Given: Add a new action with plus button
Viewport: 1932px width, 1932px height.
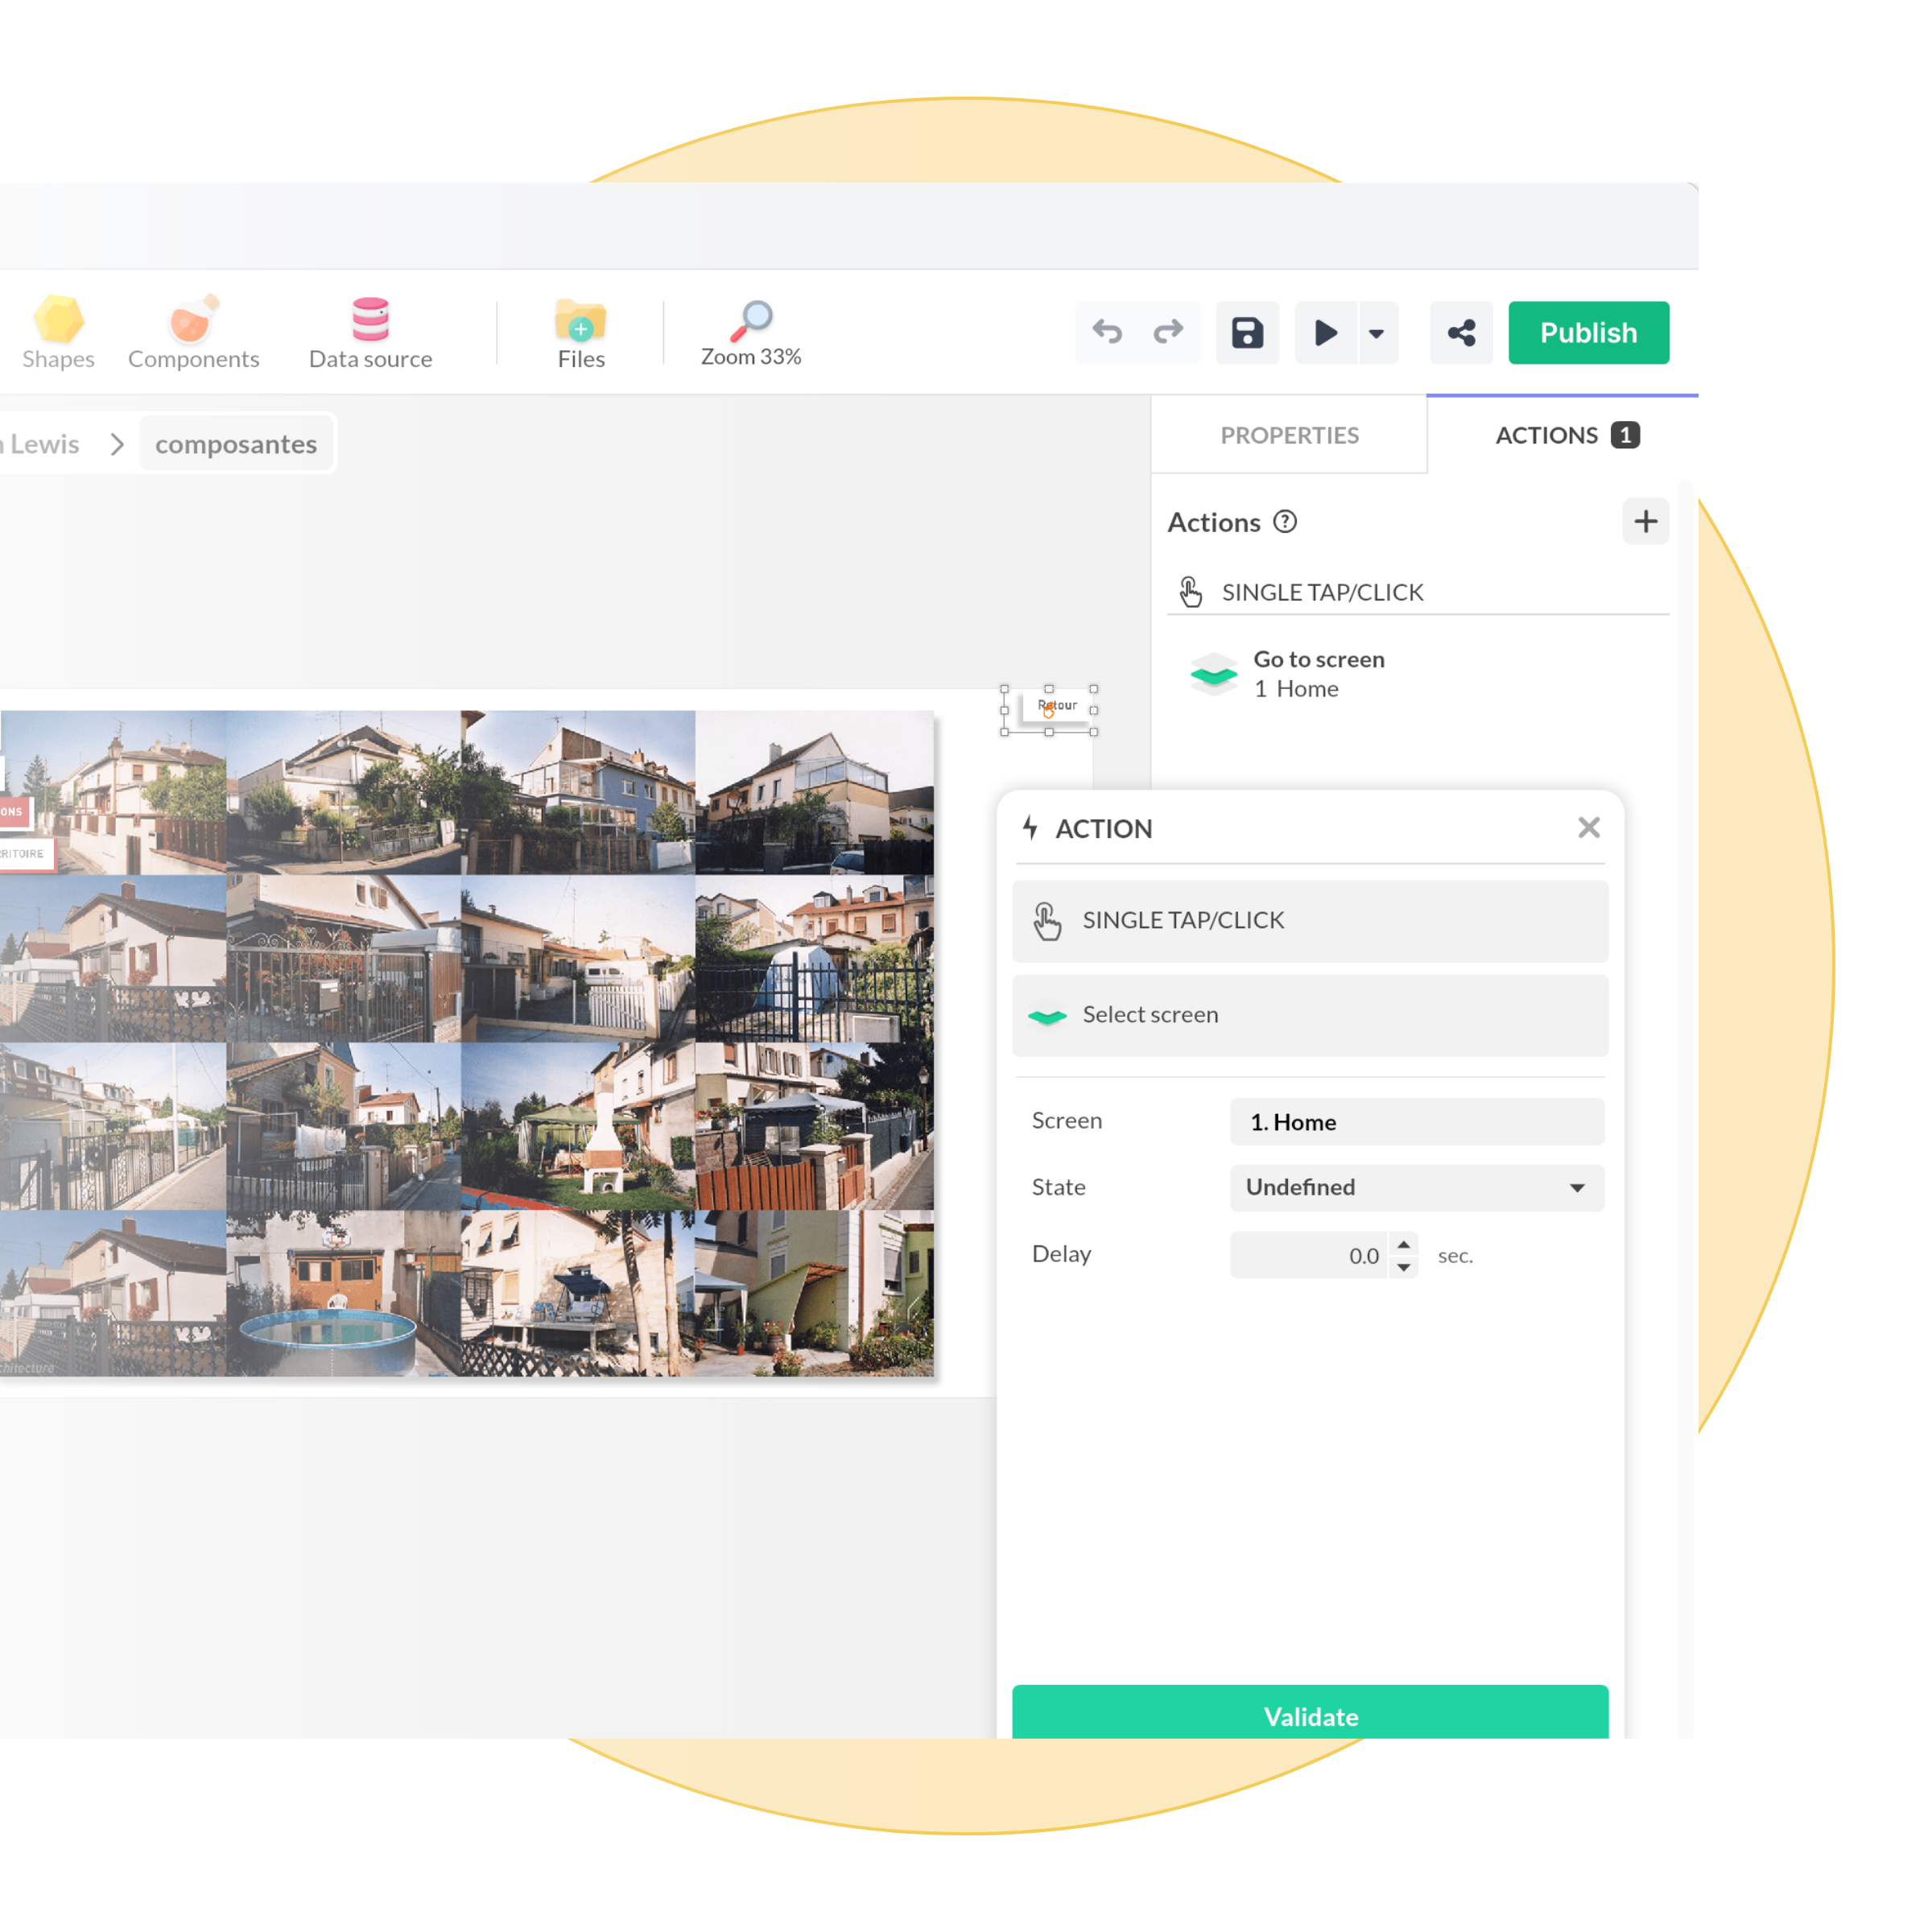Looking at the screenshot, I should point(1645,521).
